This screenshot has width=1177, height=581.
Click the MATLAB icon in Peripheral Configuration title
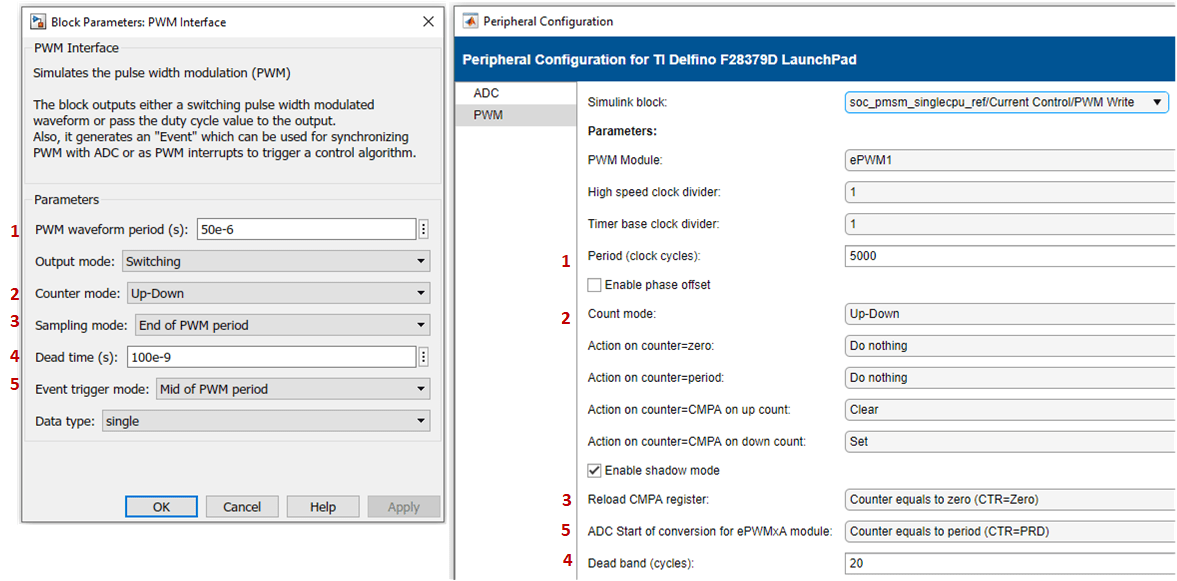469,21
